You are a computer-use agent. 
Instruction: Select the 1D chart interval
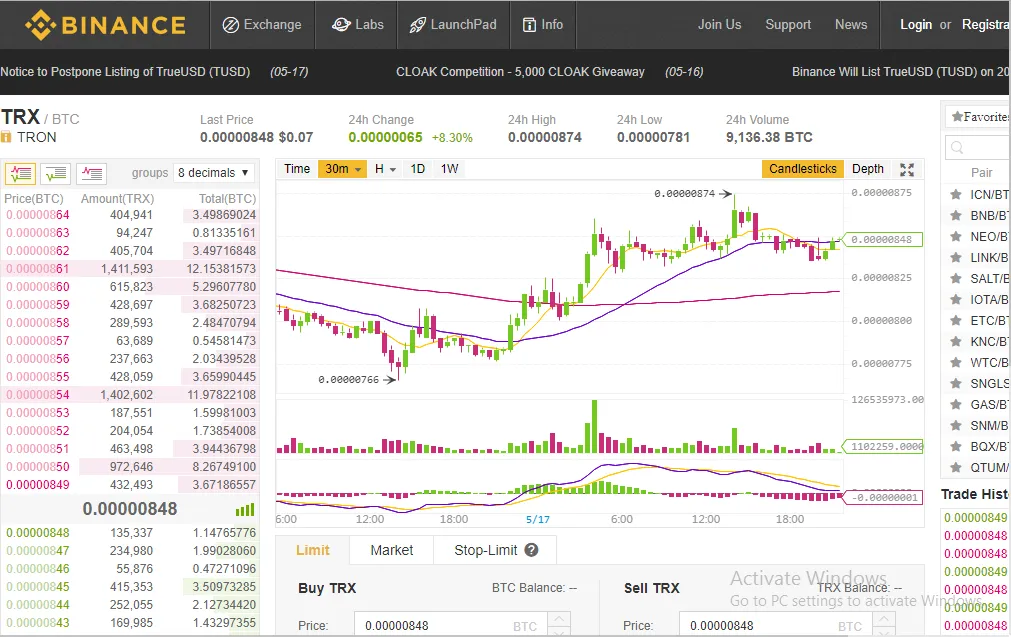pos(418,169)
